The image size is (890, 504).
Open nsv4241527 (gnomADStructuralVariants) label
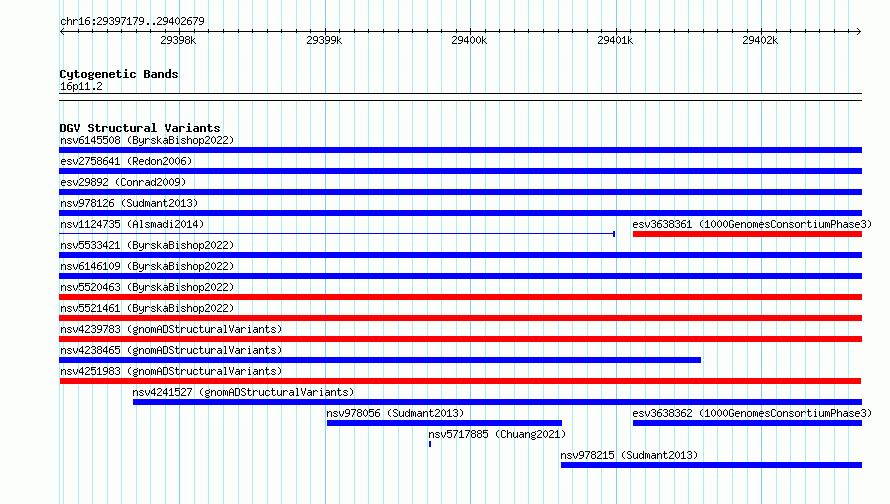(243, 392)
